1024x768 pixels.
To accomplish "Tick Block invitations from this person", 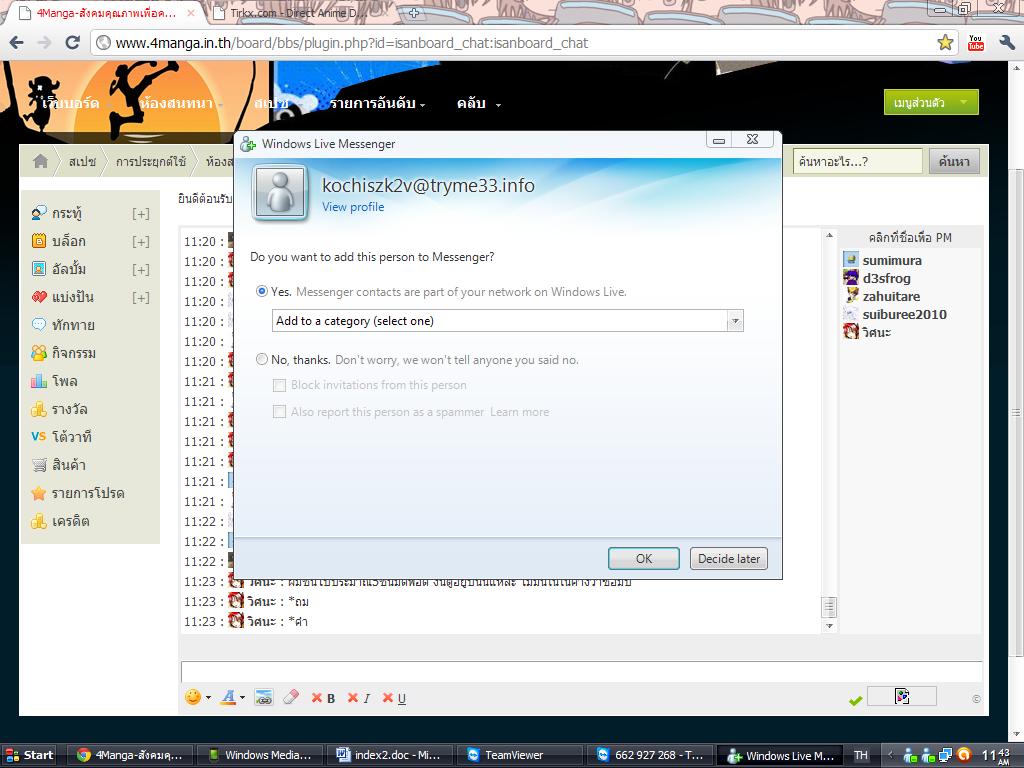I will [x=280, y=385].
